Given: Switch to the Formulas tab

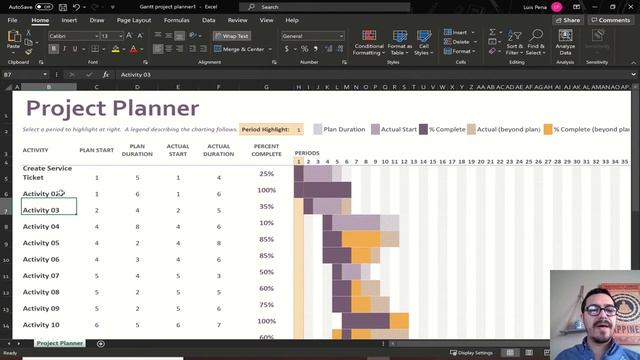Looking at the screenshot, I should coord(177,20).
